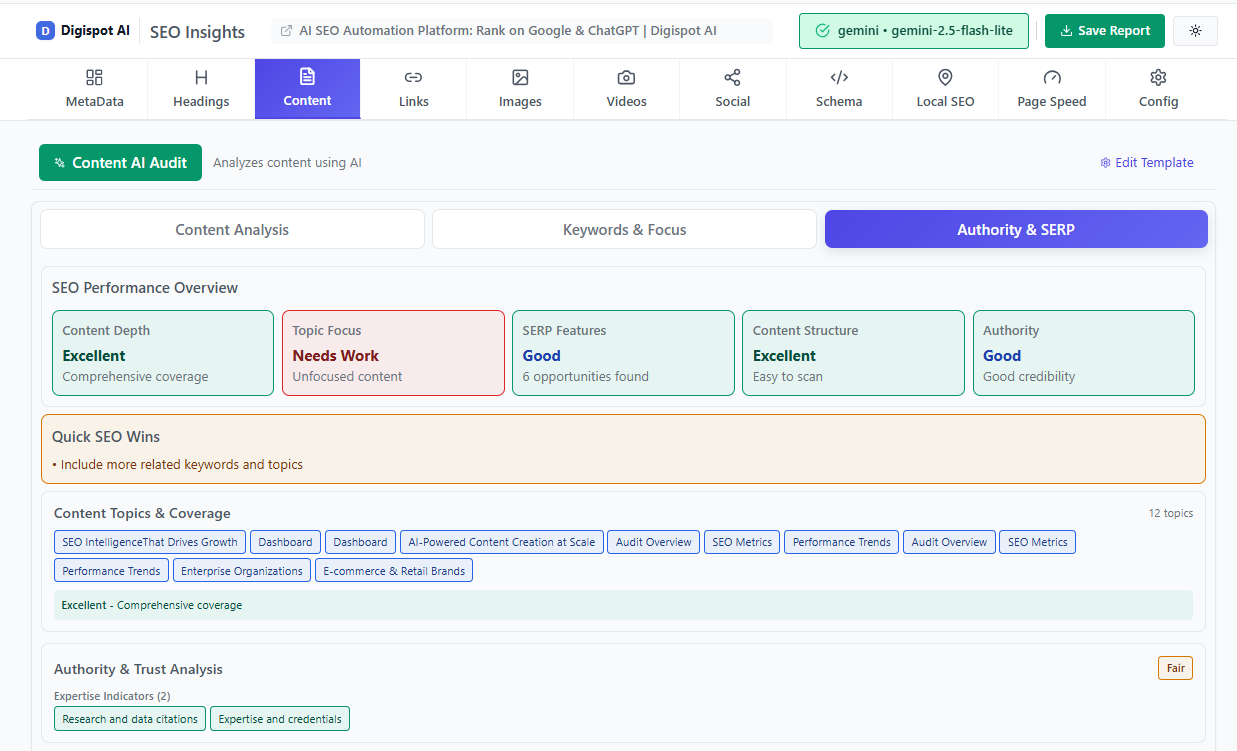Click "SEO Performance Overview" heading

(x=145, y=288)
